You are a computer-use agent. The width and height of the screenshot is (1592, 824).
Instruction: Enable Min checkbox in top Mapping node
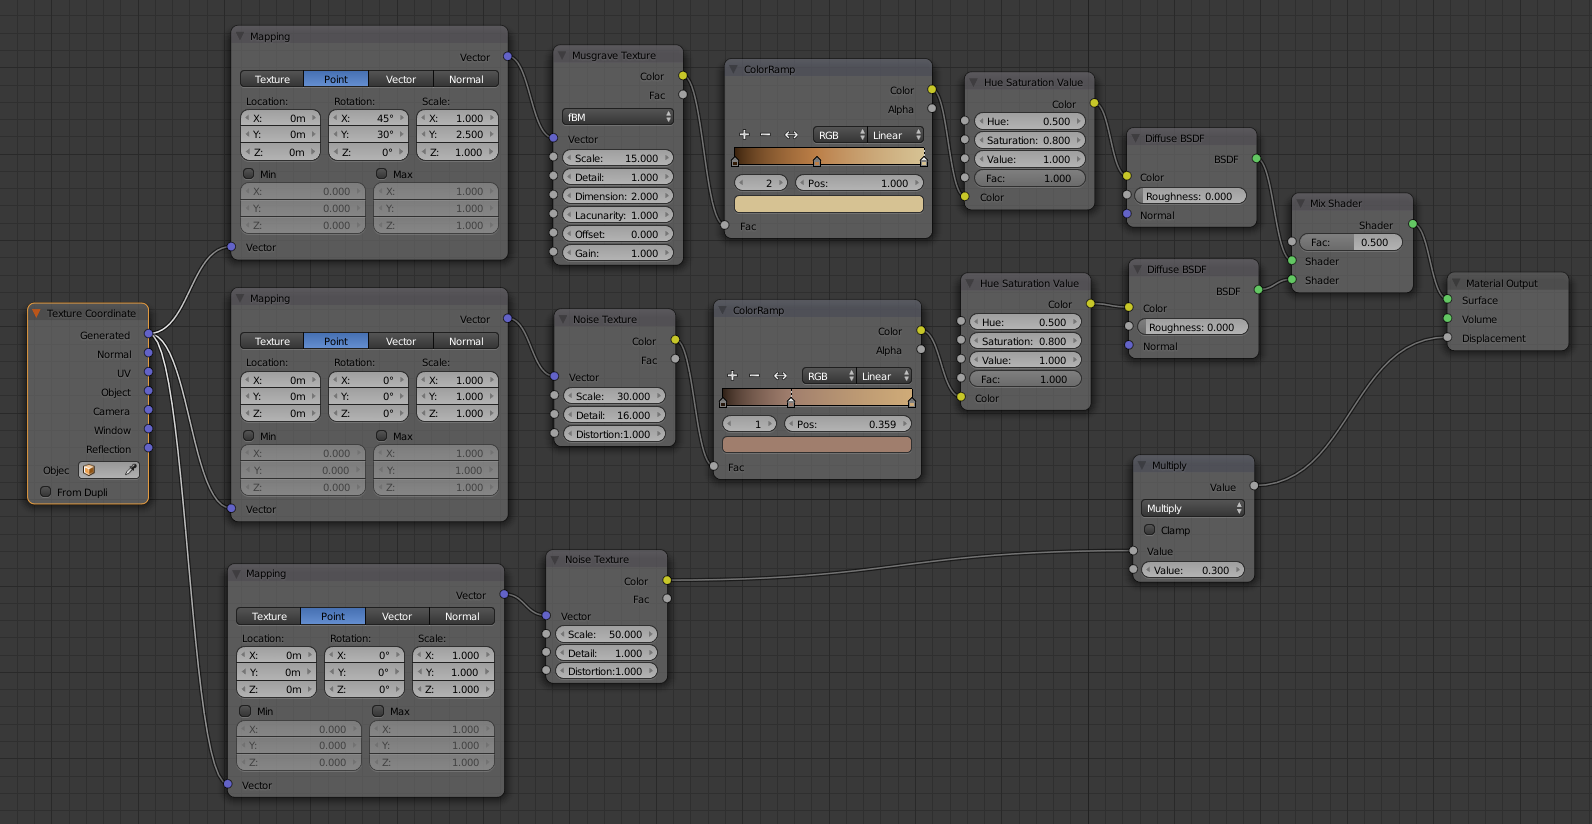point(249,174)
